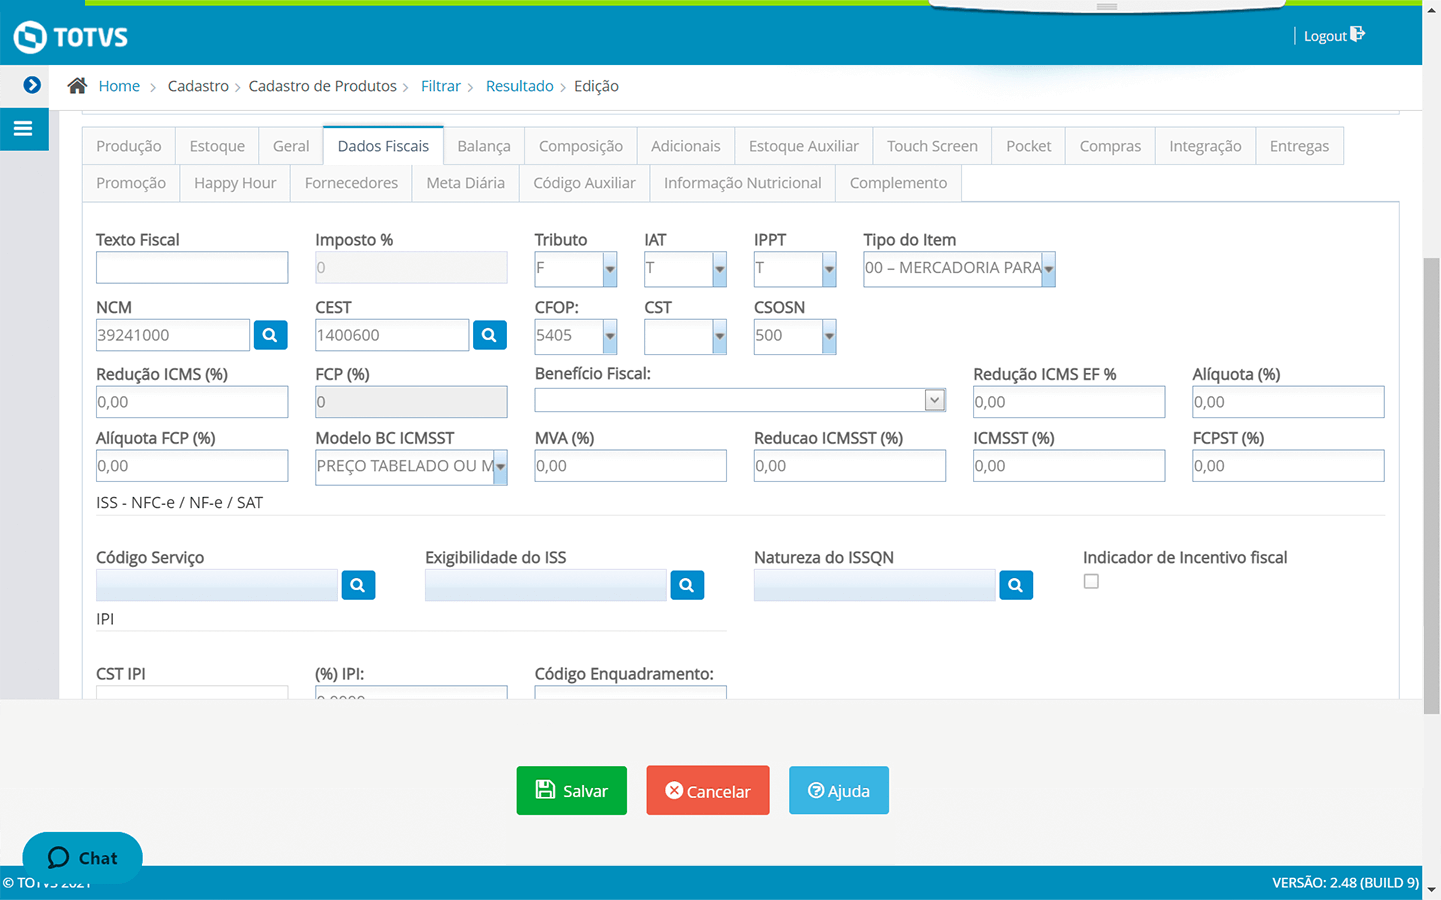Open Natureza do ISSQN search icon

click(x=1016, y=585)
